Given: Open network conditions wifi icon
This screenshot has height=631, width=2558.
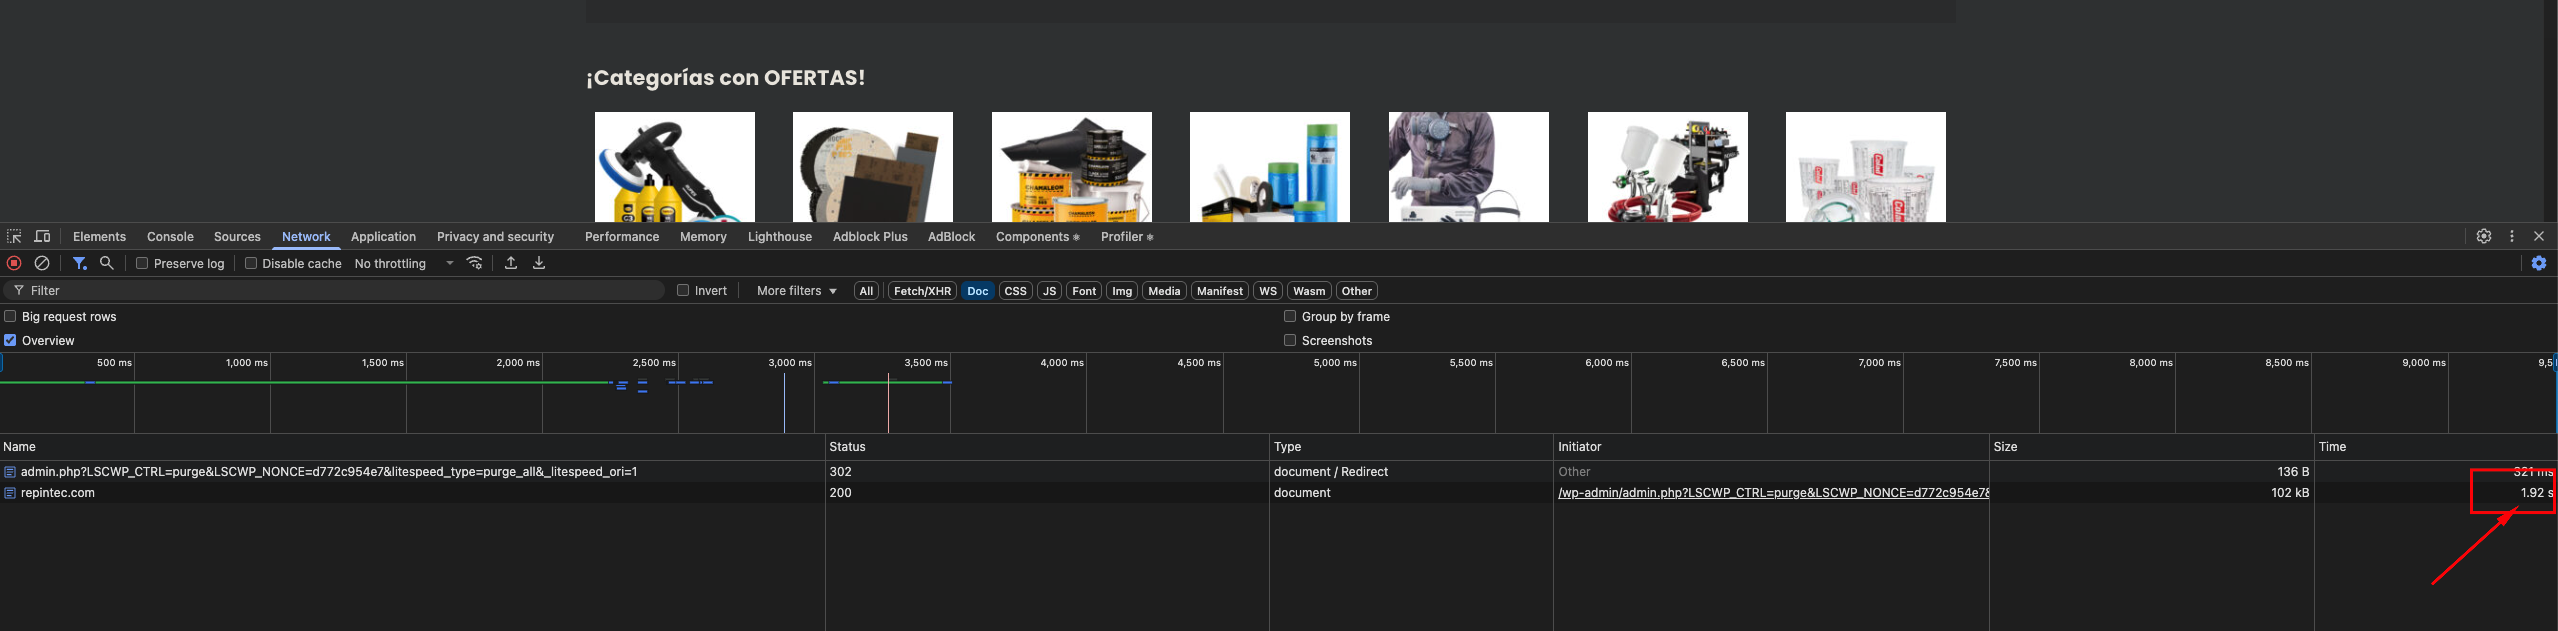Looking at the screenshot, I should 475,263.
